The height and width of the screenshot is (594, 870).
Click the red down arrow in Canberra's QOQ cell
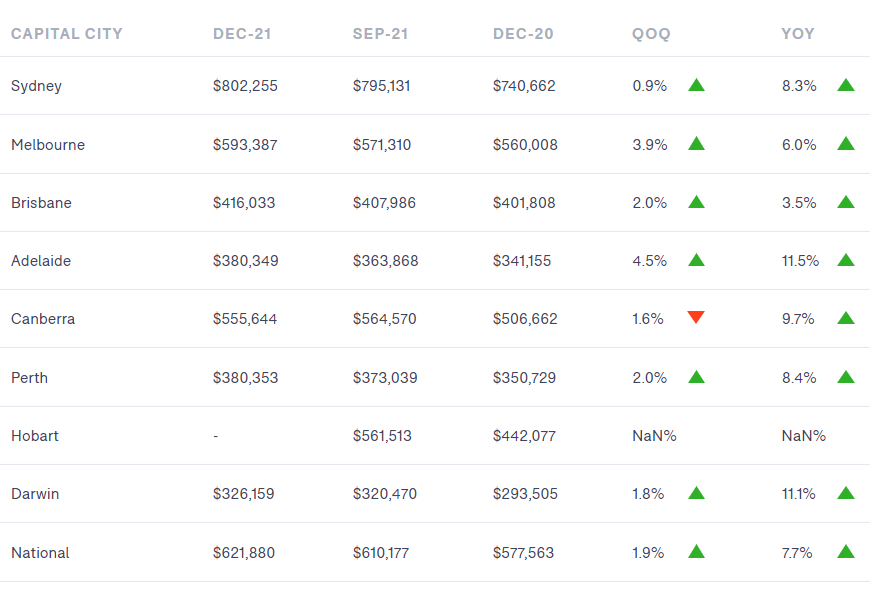tap(696, 318)
